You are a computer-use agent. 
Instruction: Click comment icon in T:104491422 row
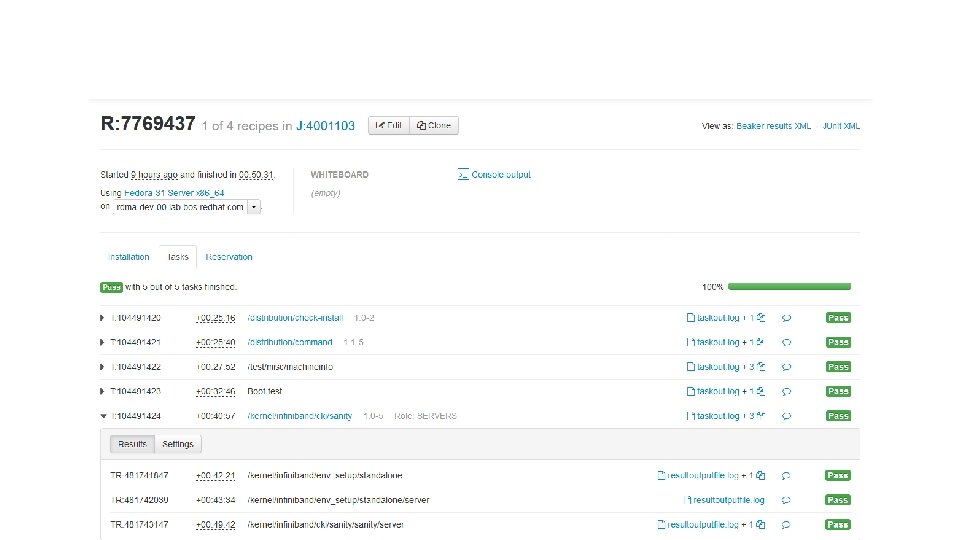(786, 367)
